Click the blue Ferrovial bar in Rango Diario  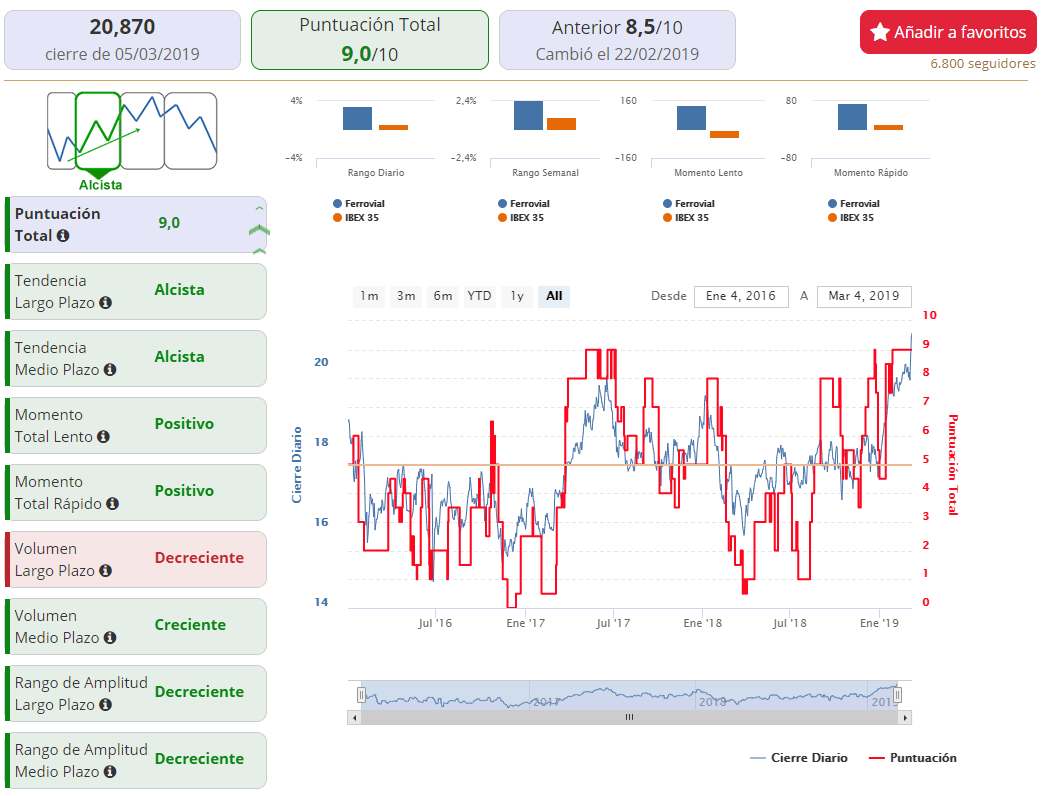tap(357, 118)
